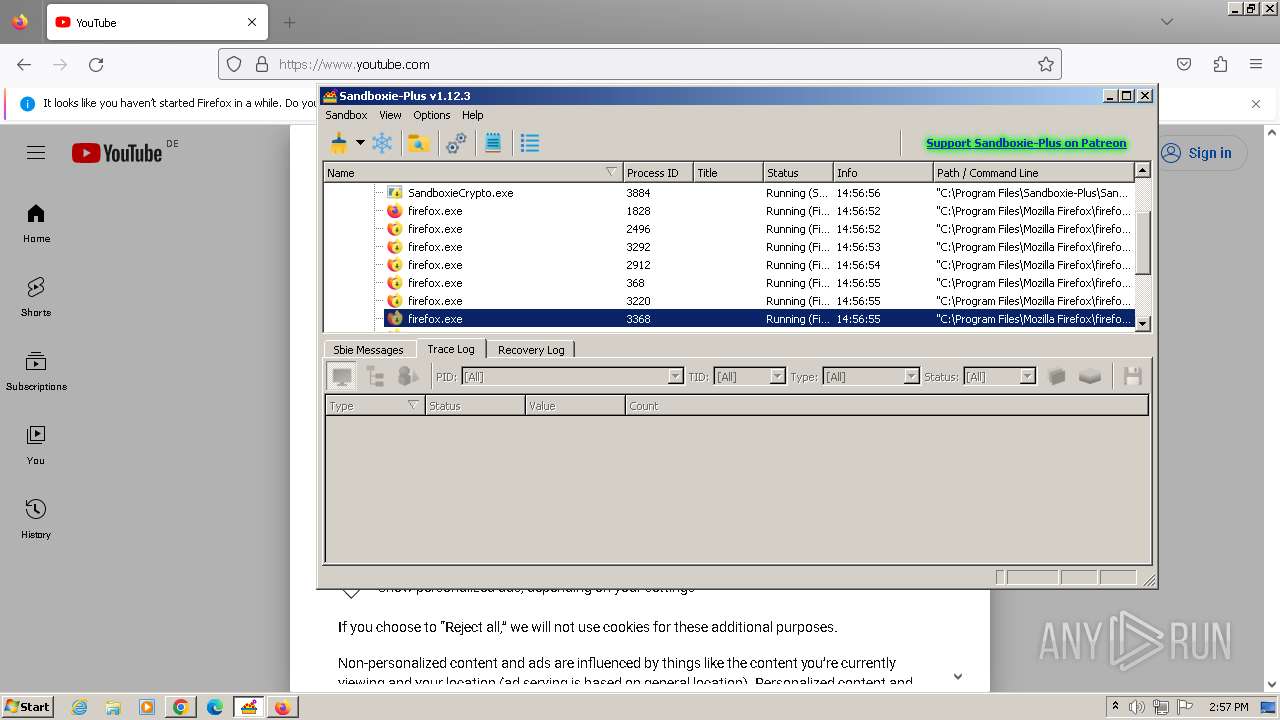The height and width of the screenshot is (720, 1280).
Task: Click the Value column header in trace log
Action: [x=575, y=406]
